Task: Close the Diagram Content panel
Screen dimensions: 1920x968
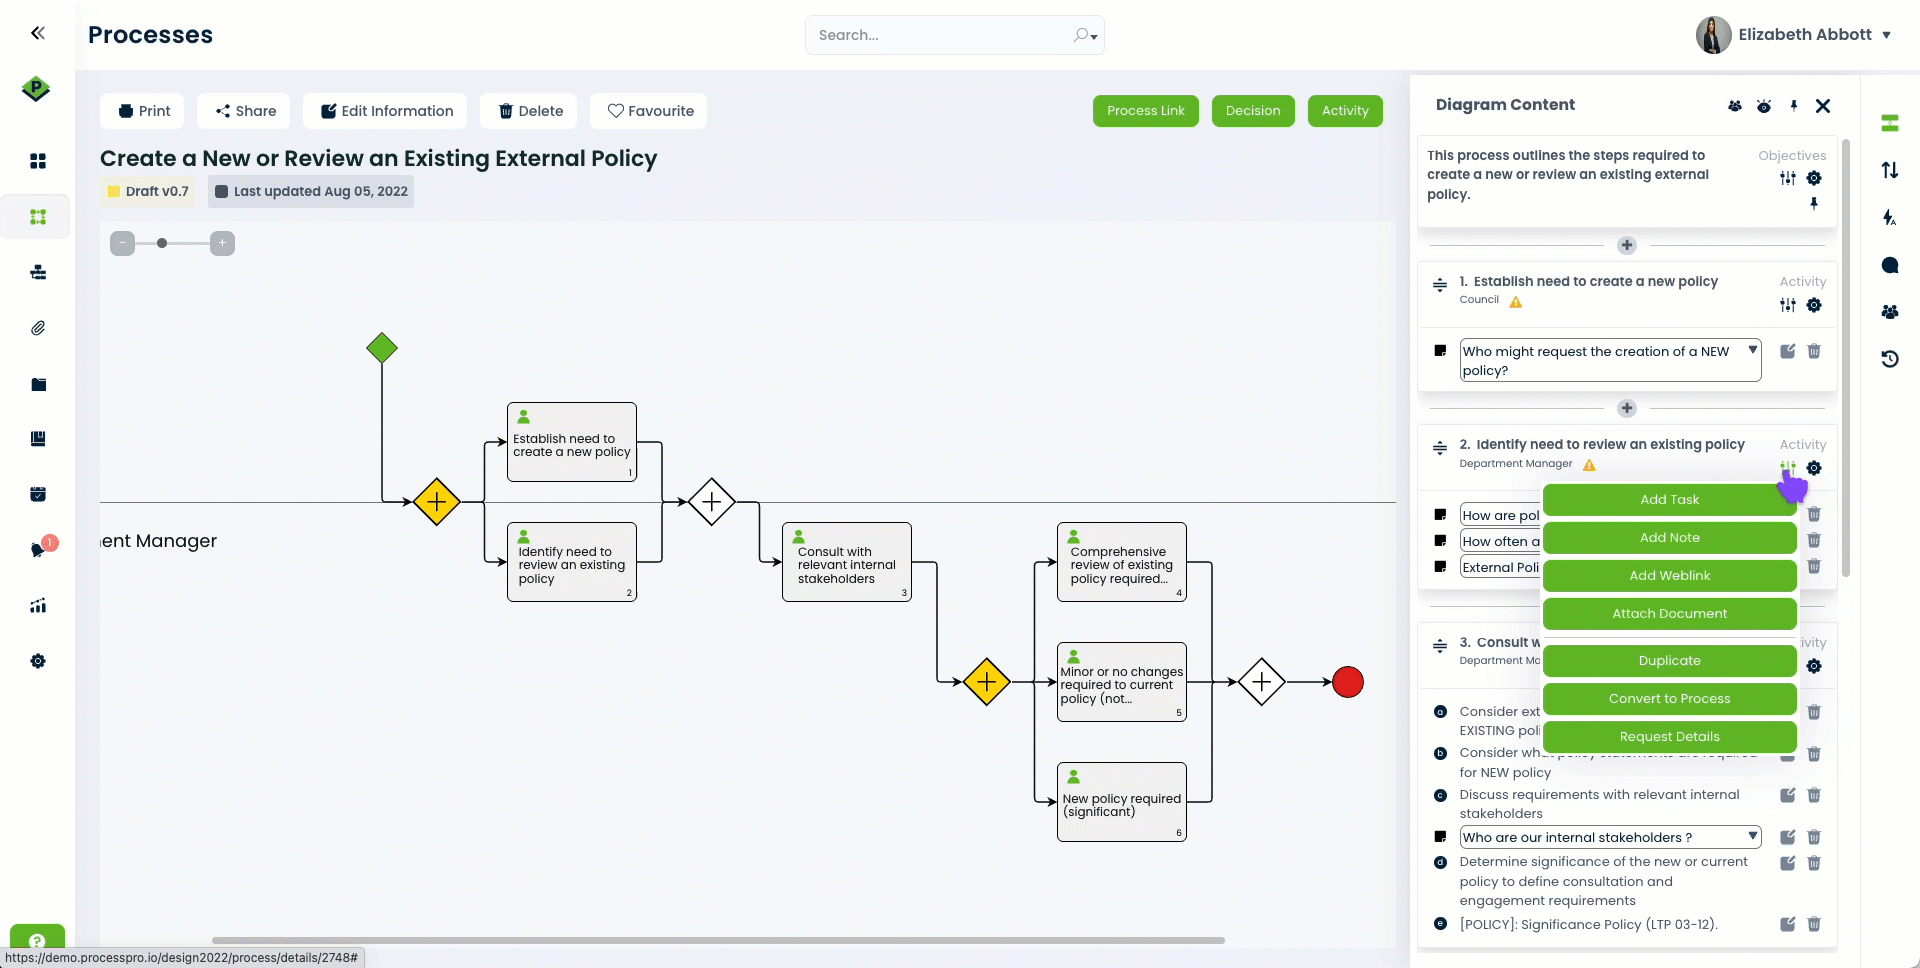Action: click(1823, 106)
